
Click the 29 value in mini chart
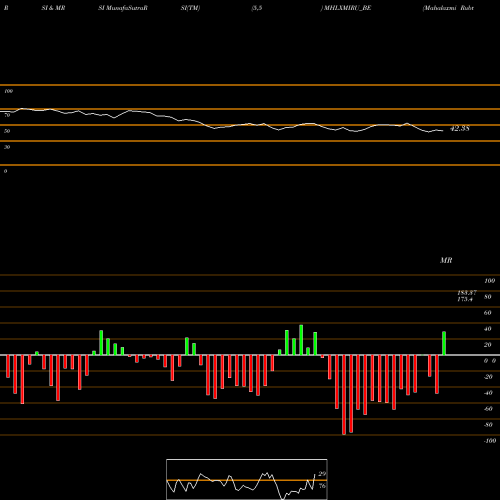[322, 474]
